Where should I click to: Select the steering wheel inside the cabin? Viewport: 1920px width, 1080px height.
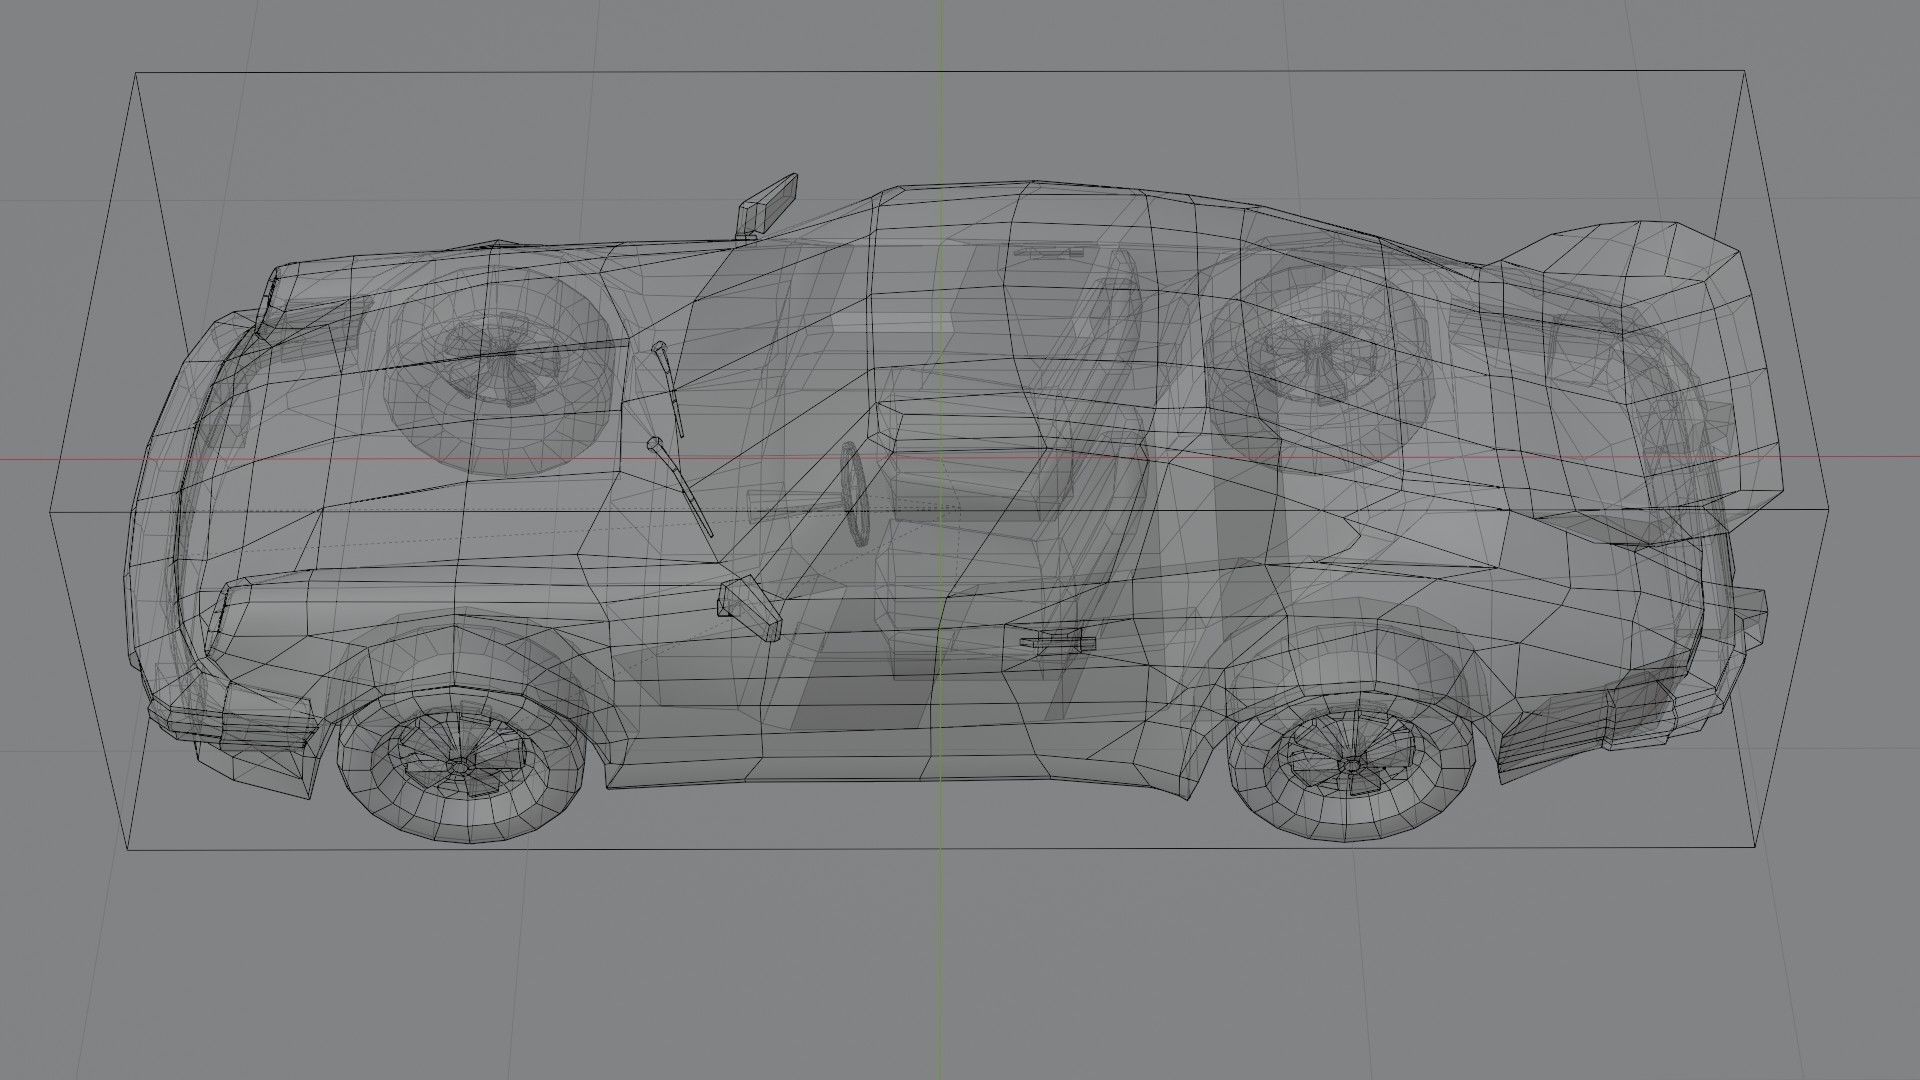(x=856, y=493)
